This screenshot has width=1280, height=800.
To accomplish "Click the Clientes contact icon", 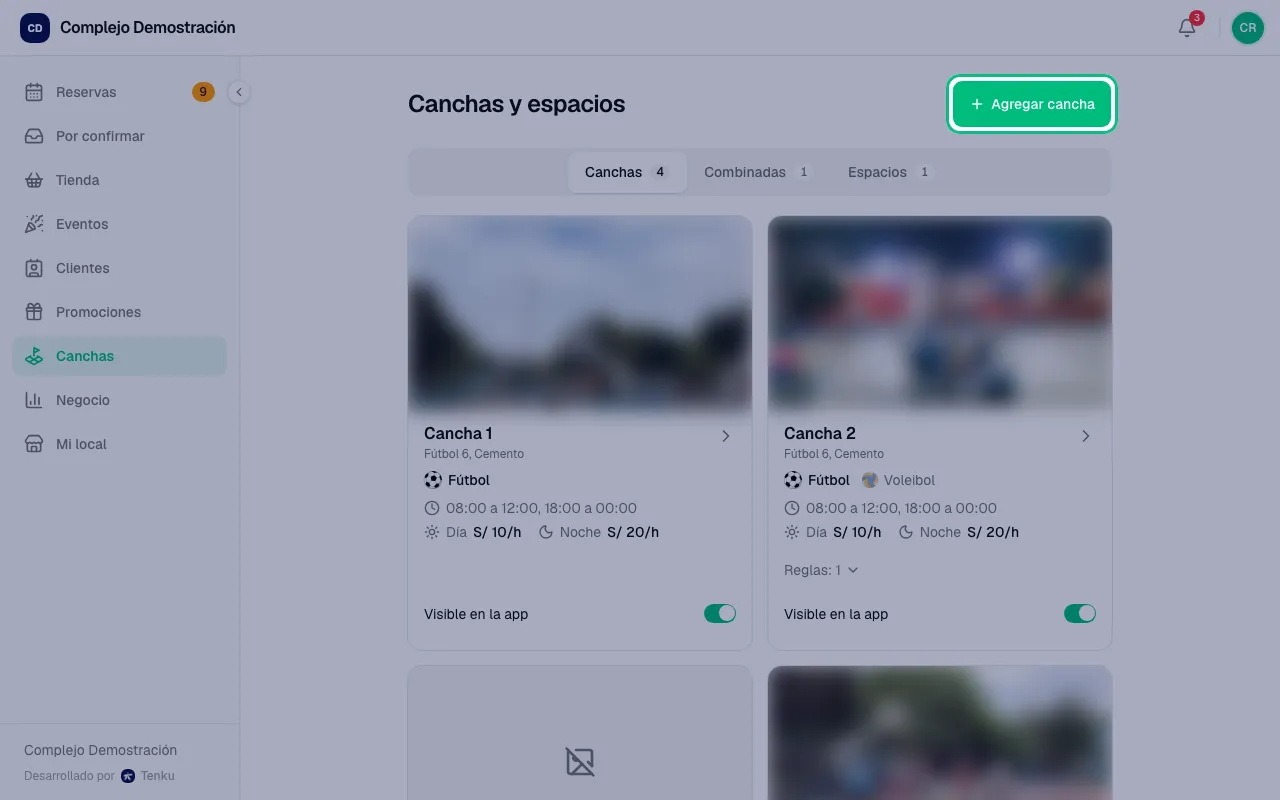I will 34,268.
